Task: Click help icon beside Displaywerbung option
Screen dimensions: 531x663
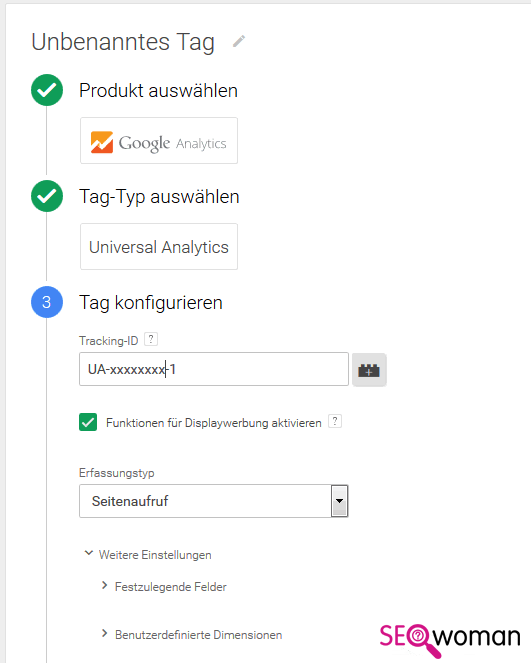Action: click(x=335, y=421)
